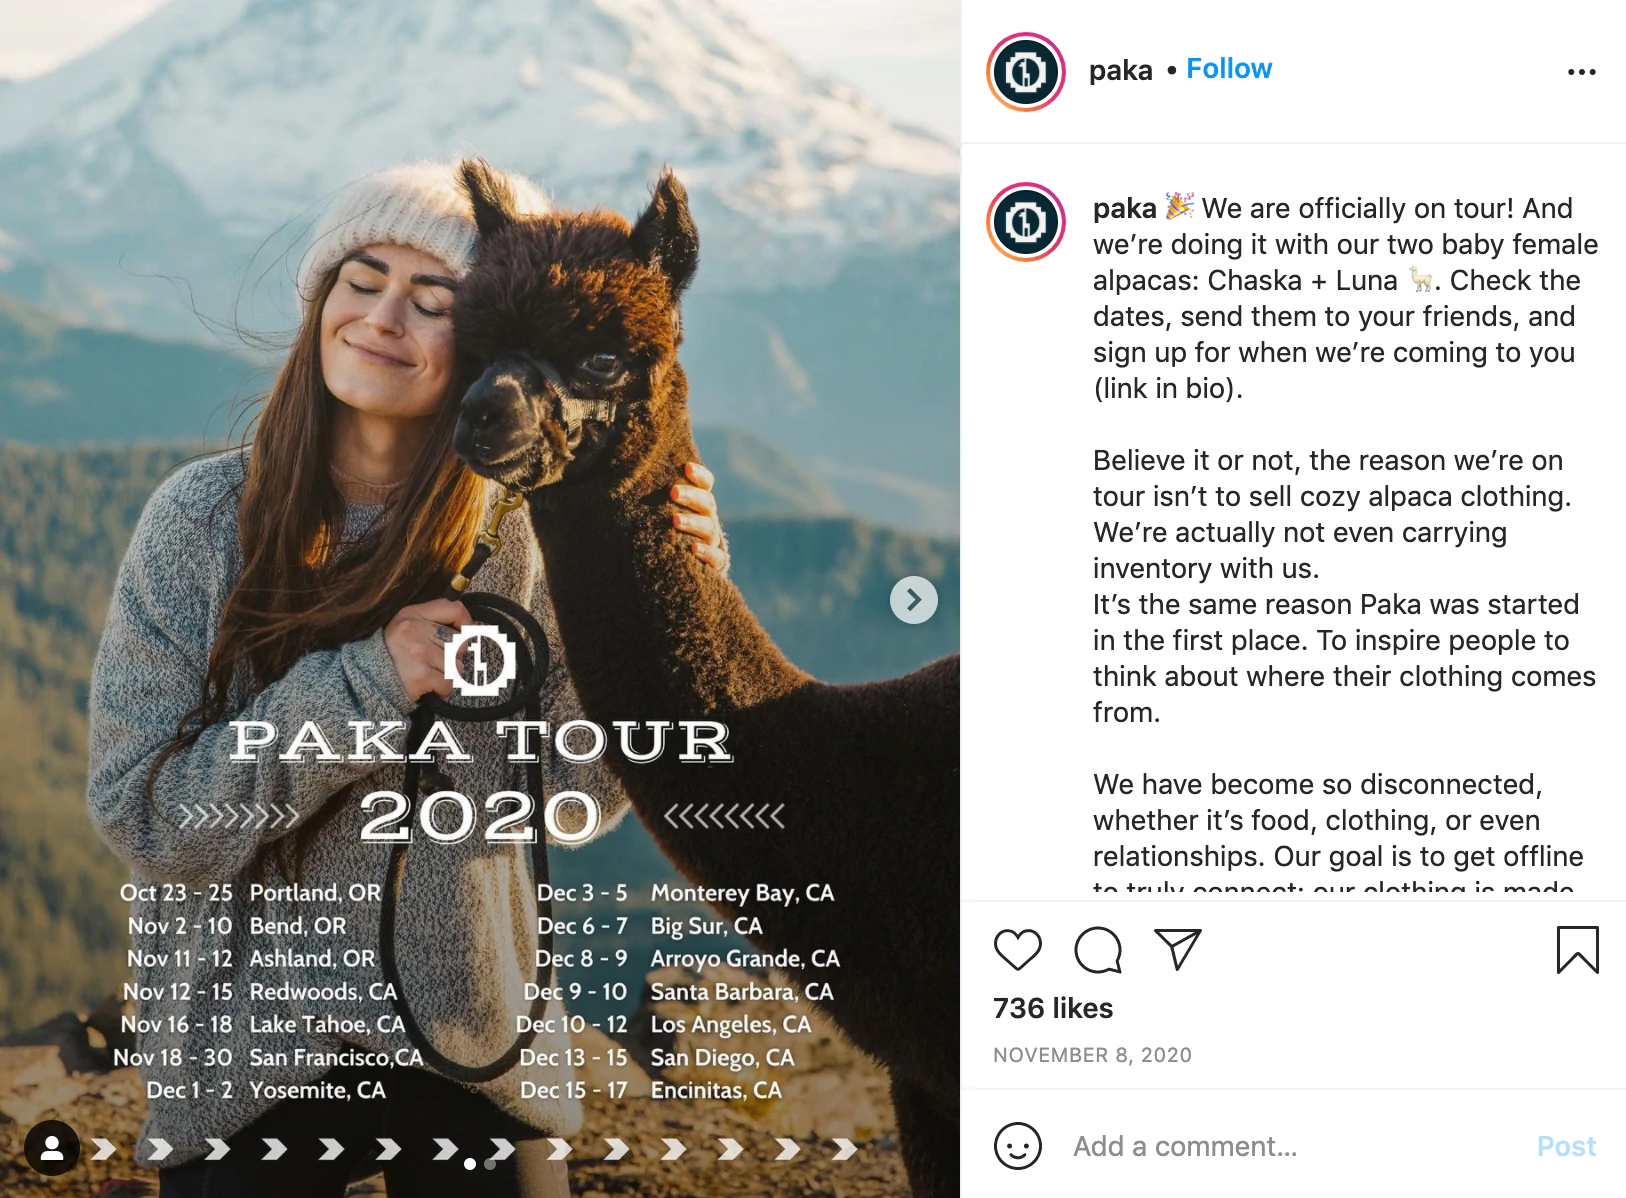1626x1198 pixels.
Task: Open comments via speech bubble icon
Action: tap(1098, 949)
